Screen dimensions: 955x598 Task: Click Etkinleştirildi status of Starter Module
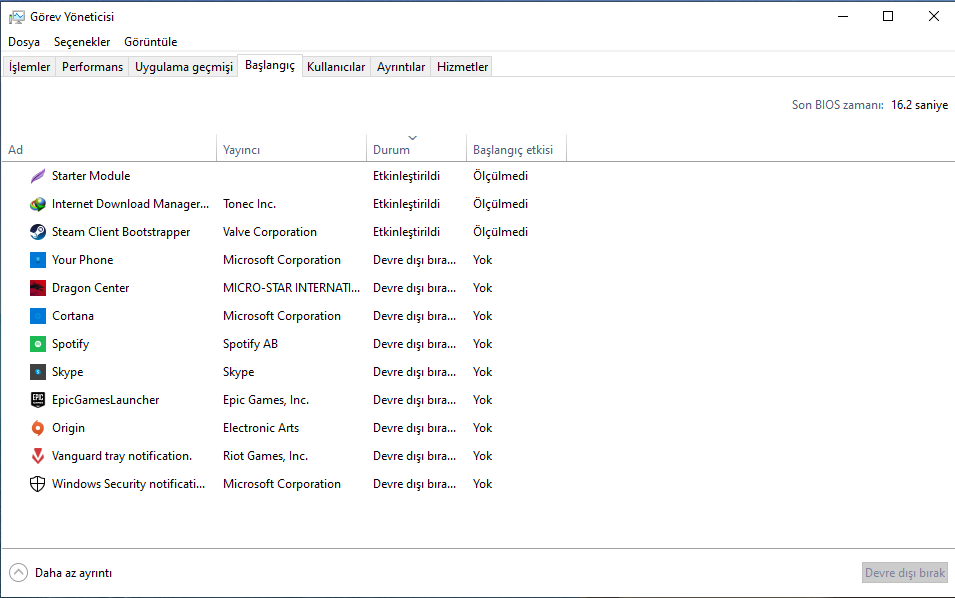406,176
